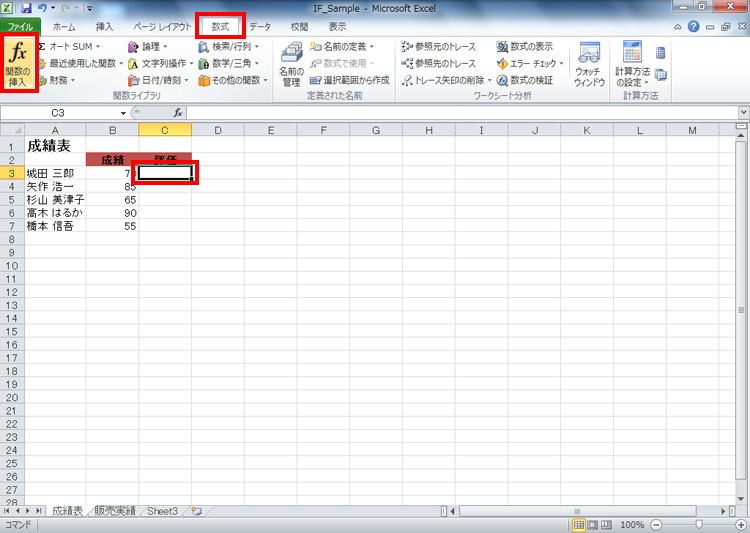Select cell with name 矢作 浩一
This screenshot has height=533, width=750.
coord(55,187)
